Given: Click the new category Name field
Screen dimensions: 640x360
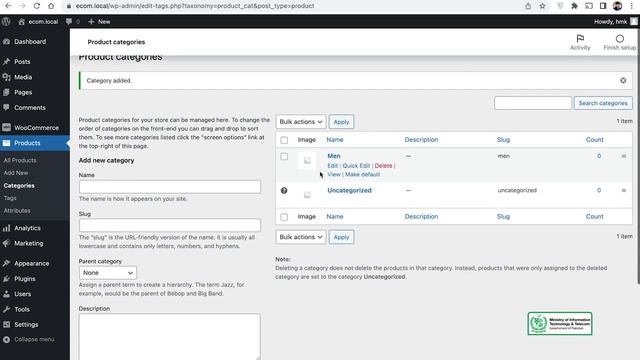Looking at the screenshot, I should tap(170, 187).
